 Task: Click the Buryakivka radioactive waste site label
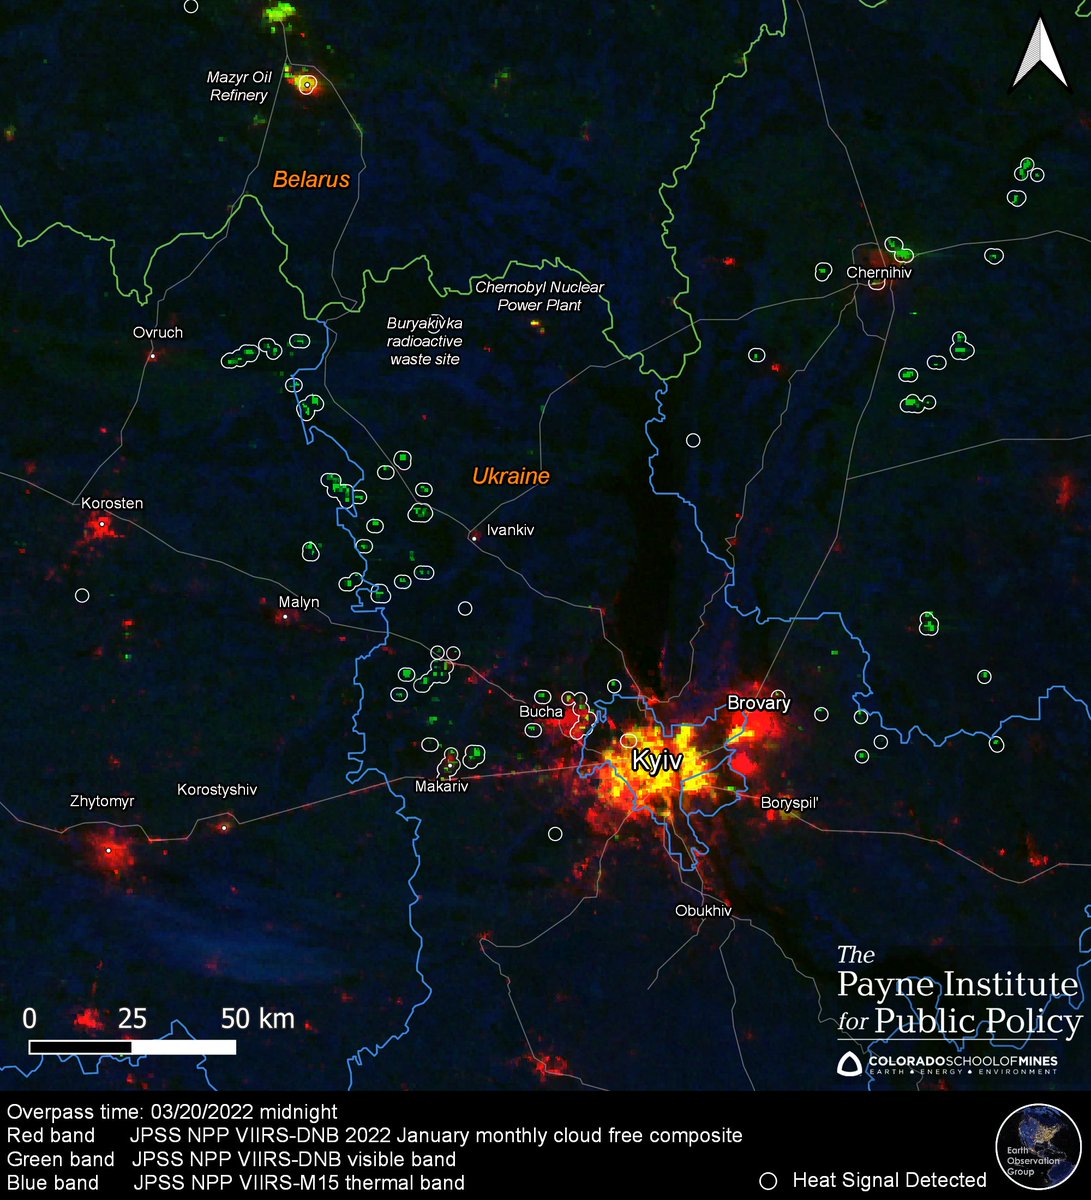425,341
